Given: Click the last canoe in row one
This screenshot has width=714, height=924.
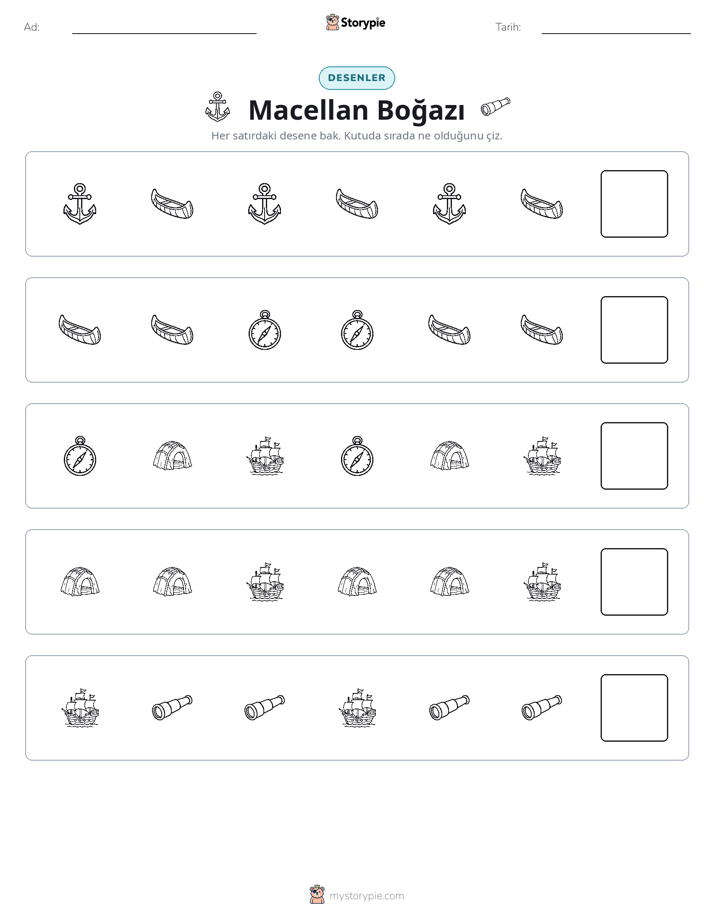Looking at the screenshot, I should click(541, 204).
